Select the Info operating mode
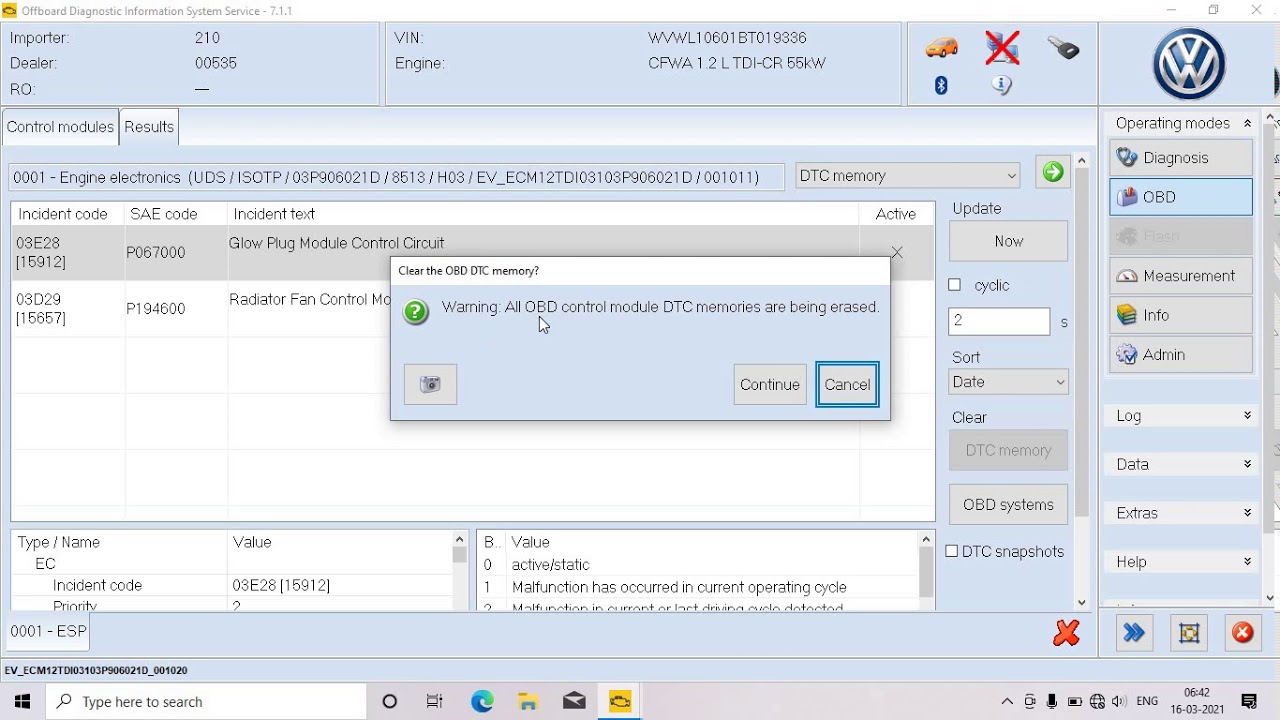The image size is (1280, 720). [x=1180, y=315]
